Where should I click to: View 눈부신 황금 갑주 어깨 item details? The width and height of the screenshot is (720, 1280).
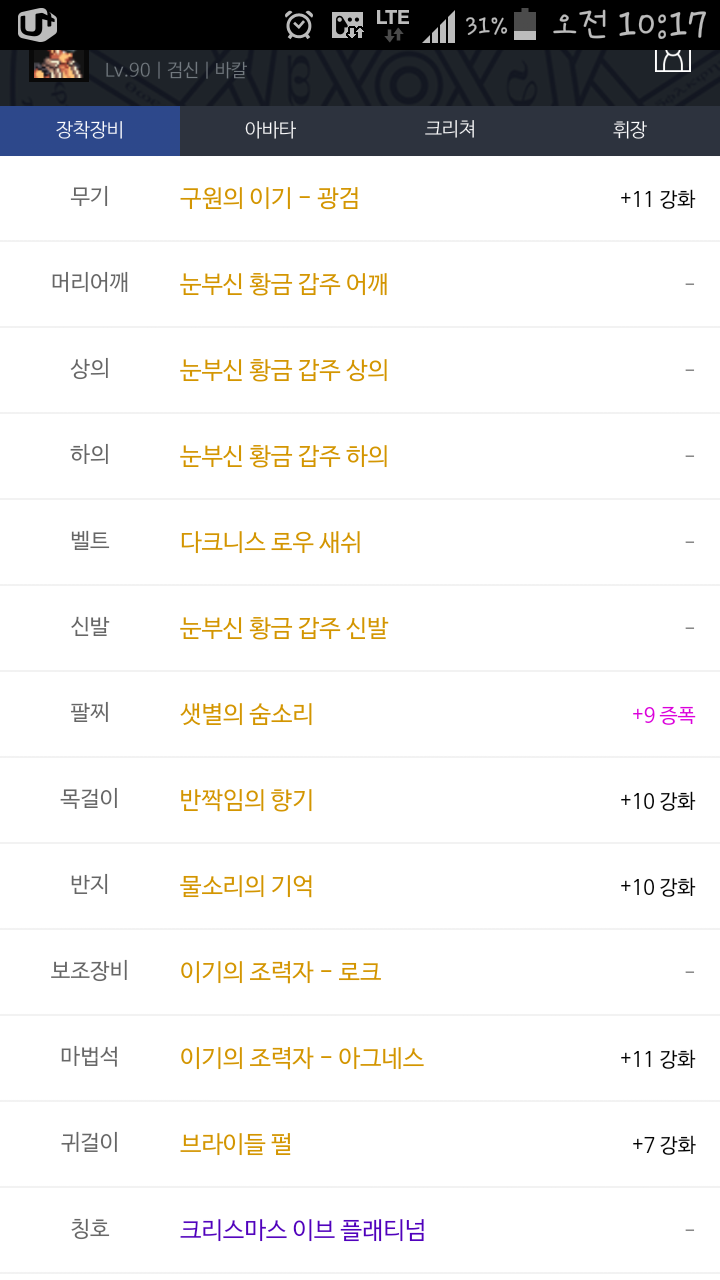coord(284,284)
